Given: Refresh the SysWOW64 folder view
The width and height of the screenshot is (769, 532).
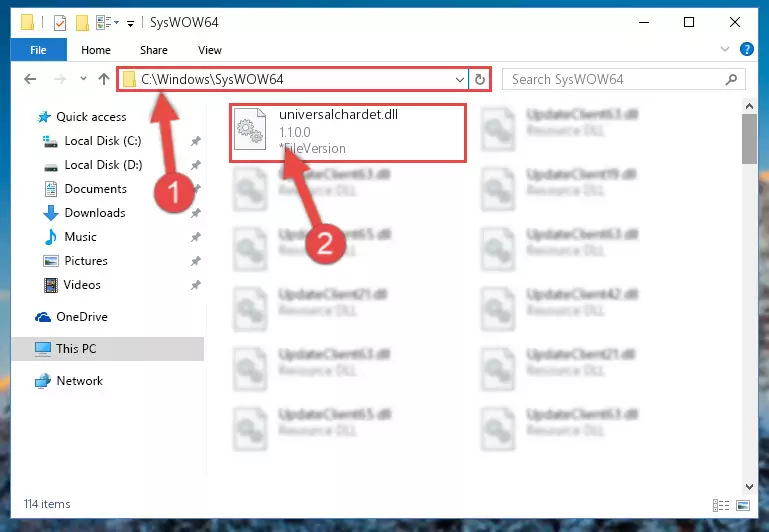Looking at the screenshot, I should [480, 79].
